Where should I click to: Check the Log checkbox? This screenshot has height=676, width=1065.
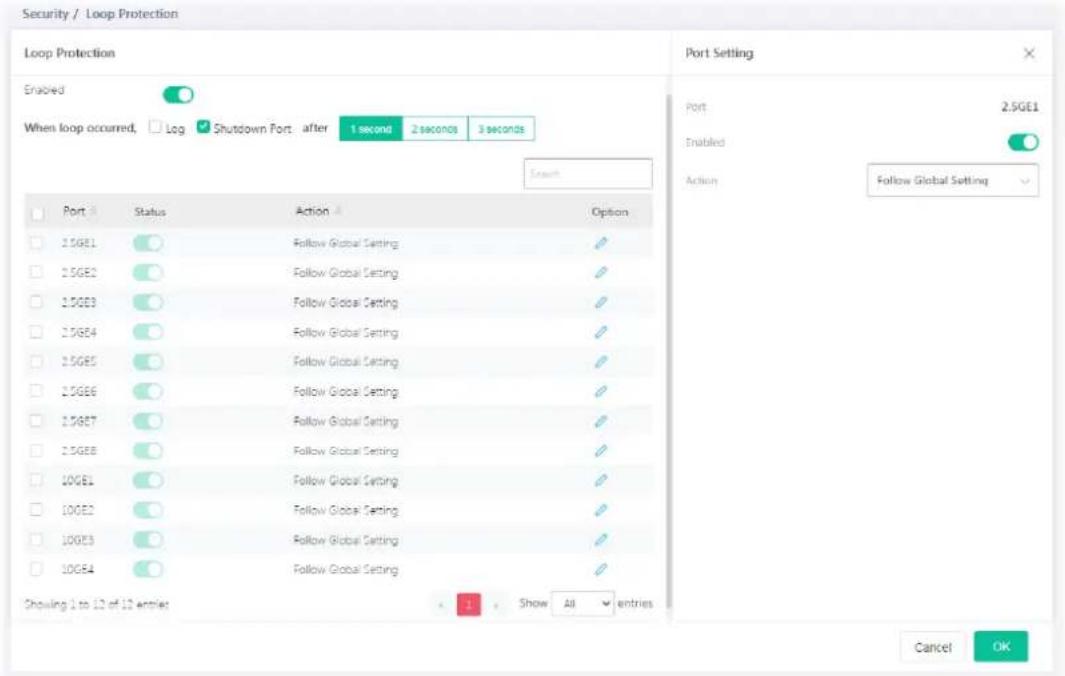155,127
